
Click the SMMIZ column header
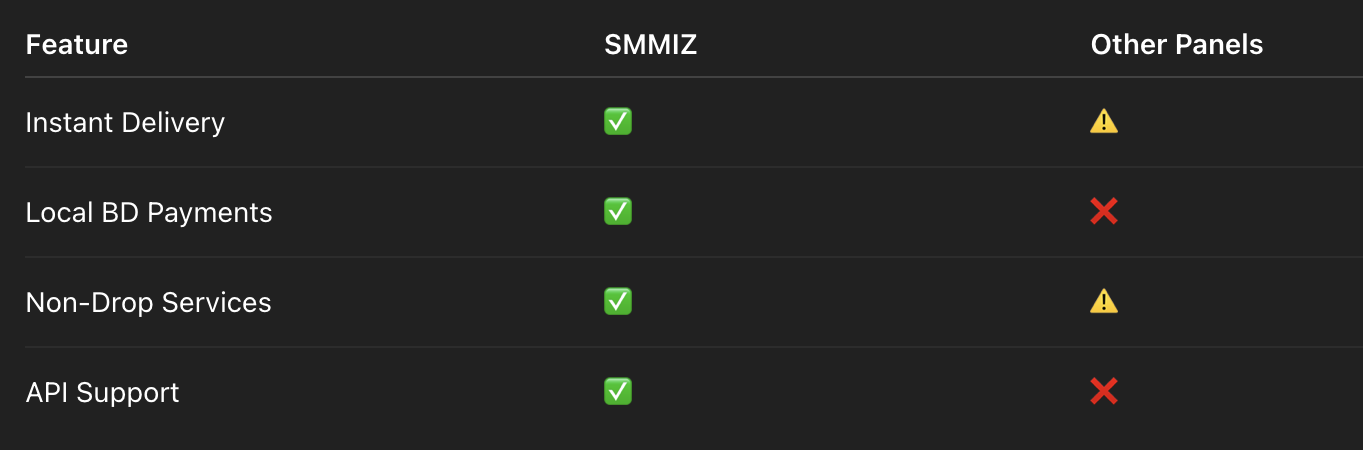coord(650,45)
